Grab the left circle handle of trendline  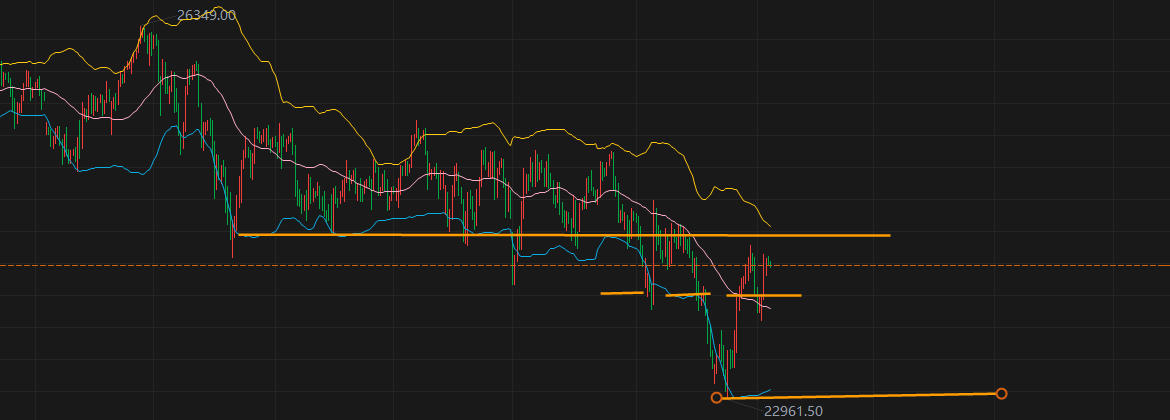pyautogui.click(x=717, y=398)
